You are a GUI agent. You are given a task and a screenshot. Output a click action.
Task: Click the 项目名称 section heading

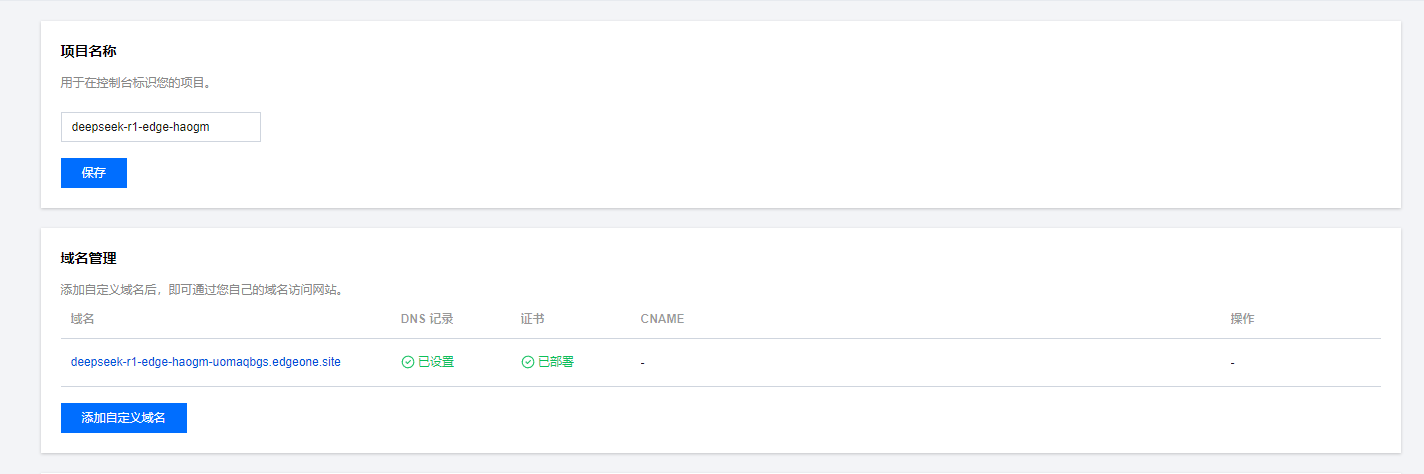[89, 51]
